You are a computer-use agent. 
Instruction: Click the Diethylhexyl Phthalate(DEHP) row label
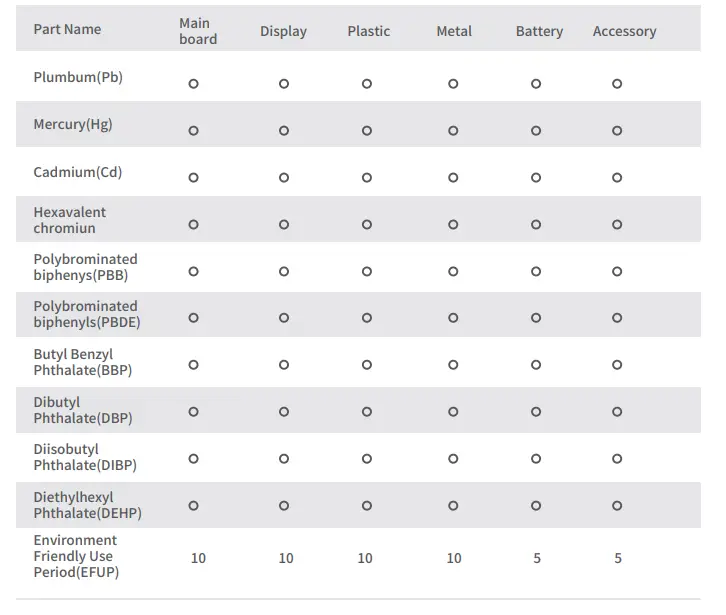coord(87,505)
